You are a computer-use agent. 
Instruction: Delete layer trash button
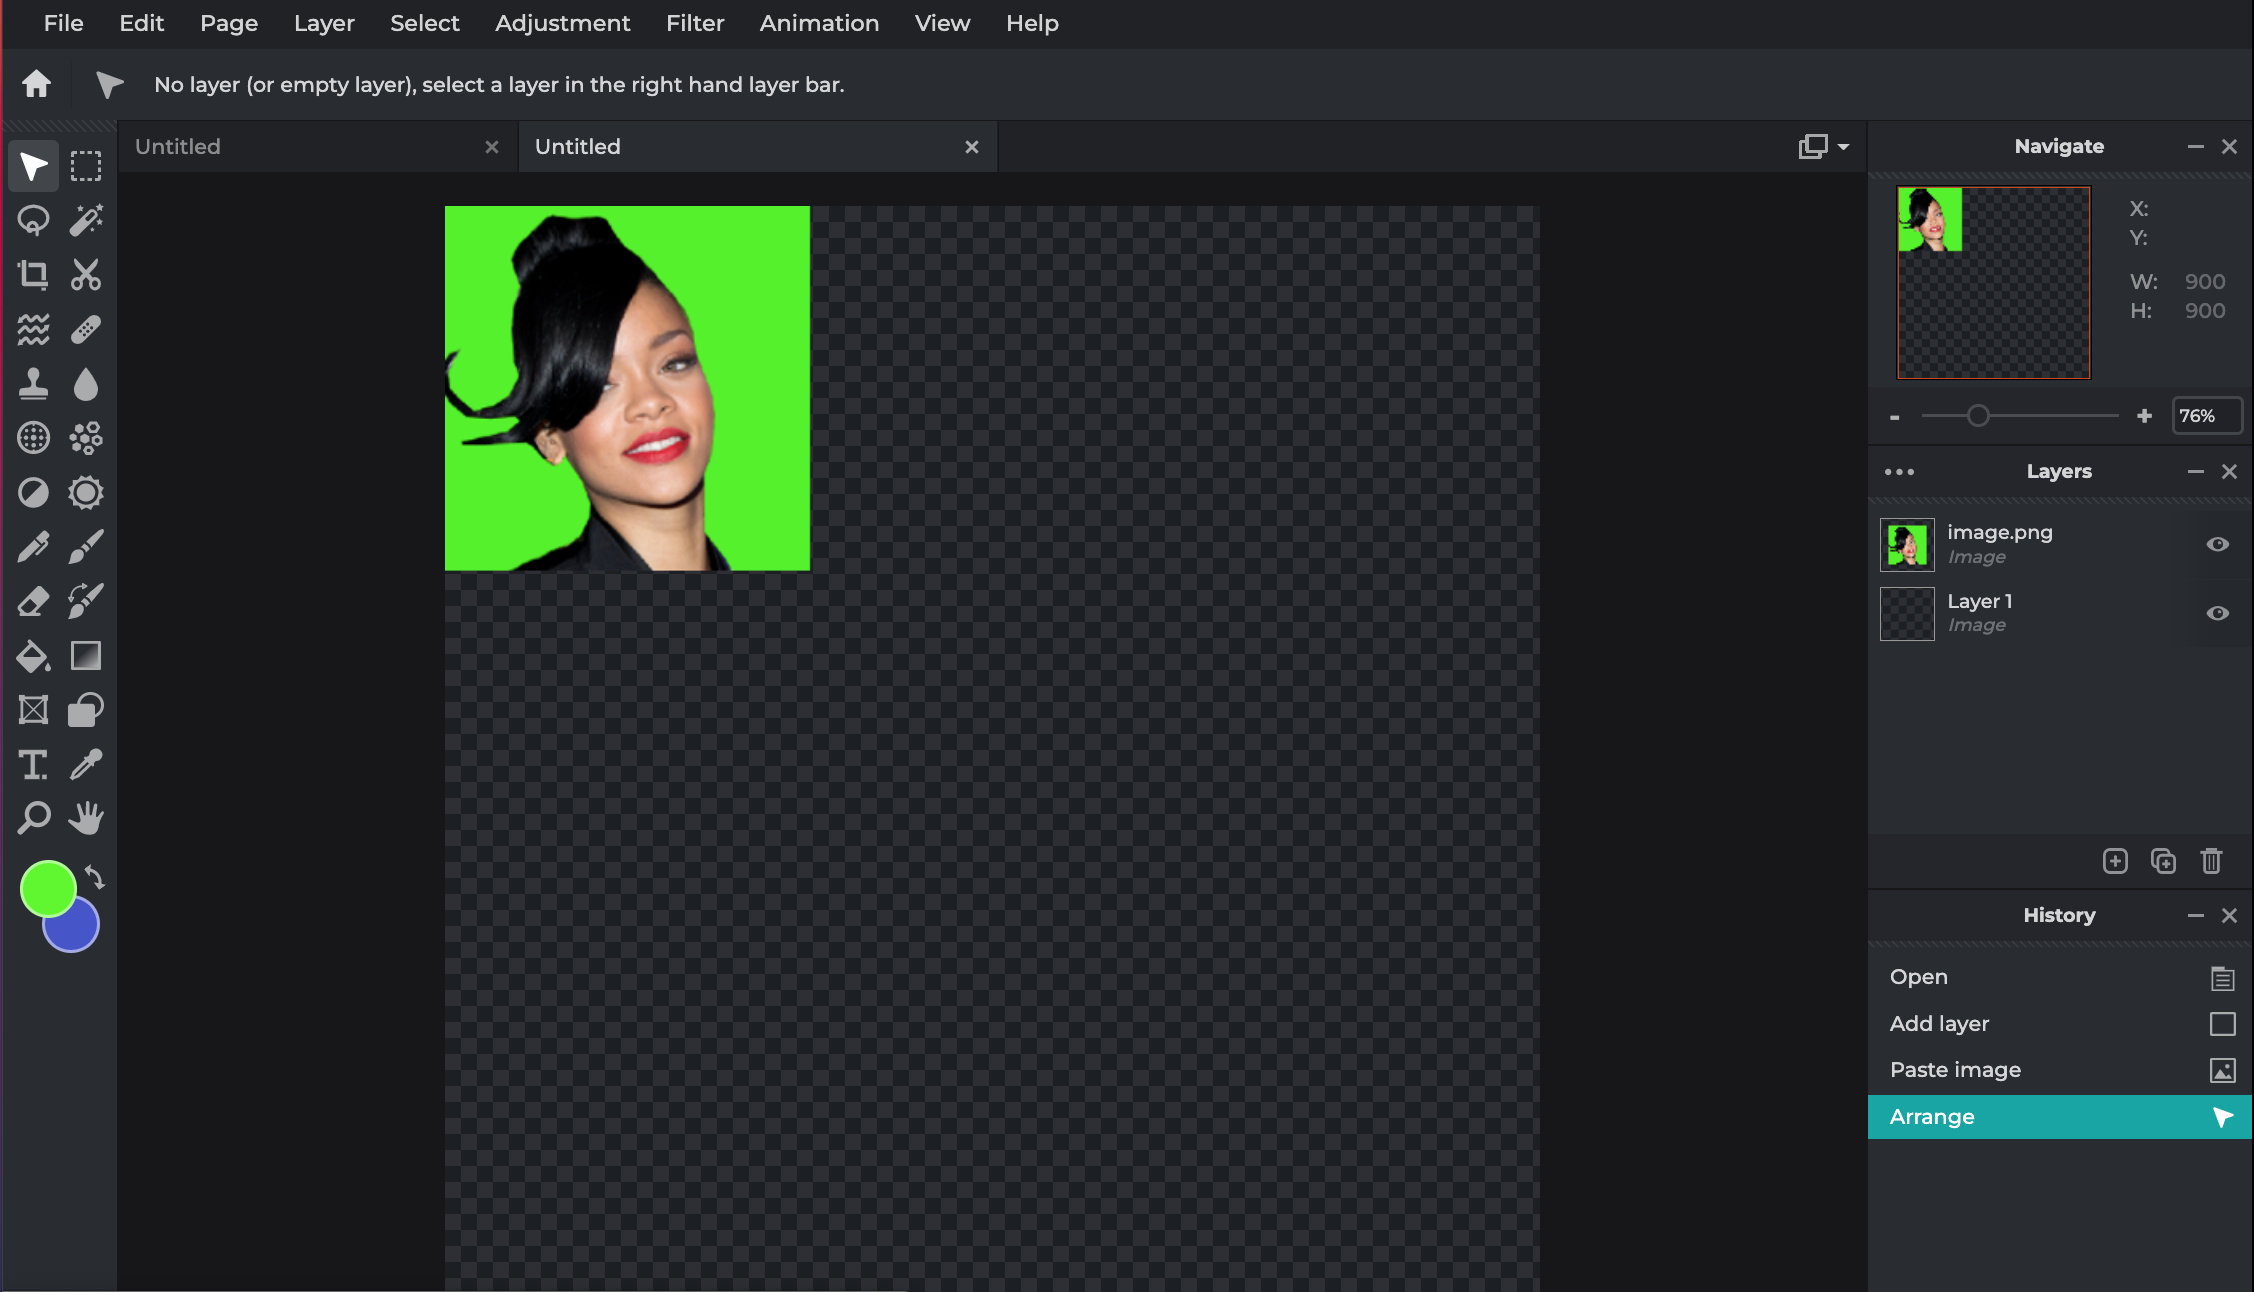(x=2211, y=861)
